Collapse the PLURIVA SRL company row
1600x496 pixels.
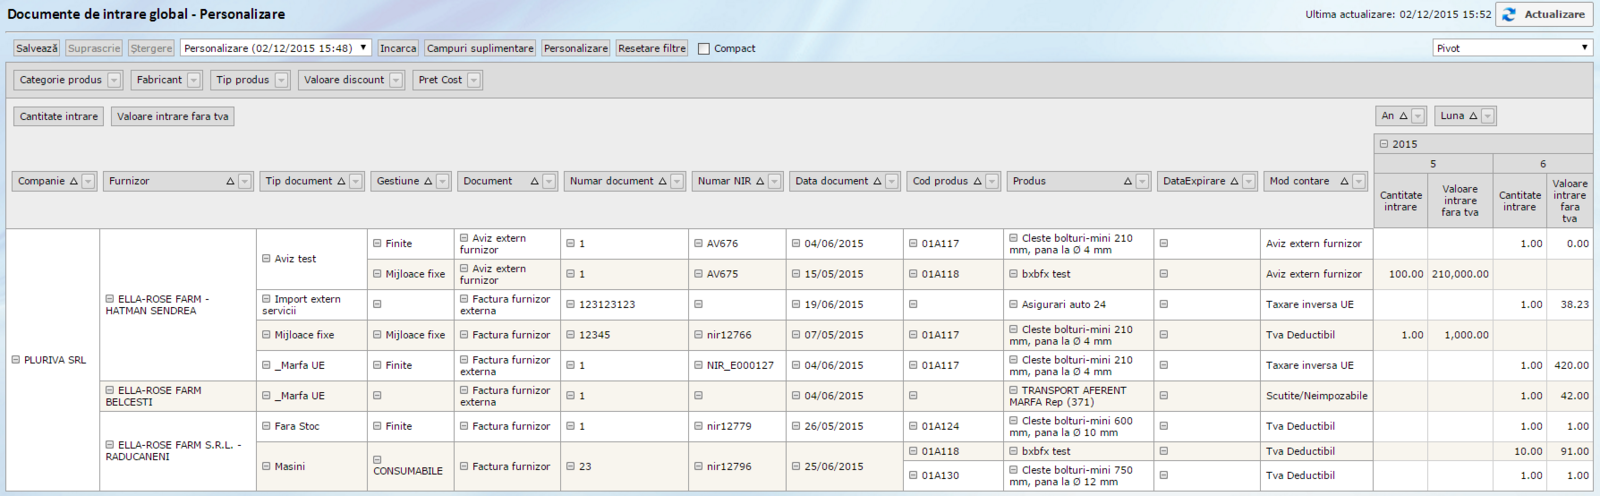[x=16, y=360]
